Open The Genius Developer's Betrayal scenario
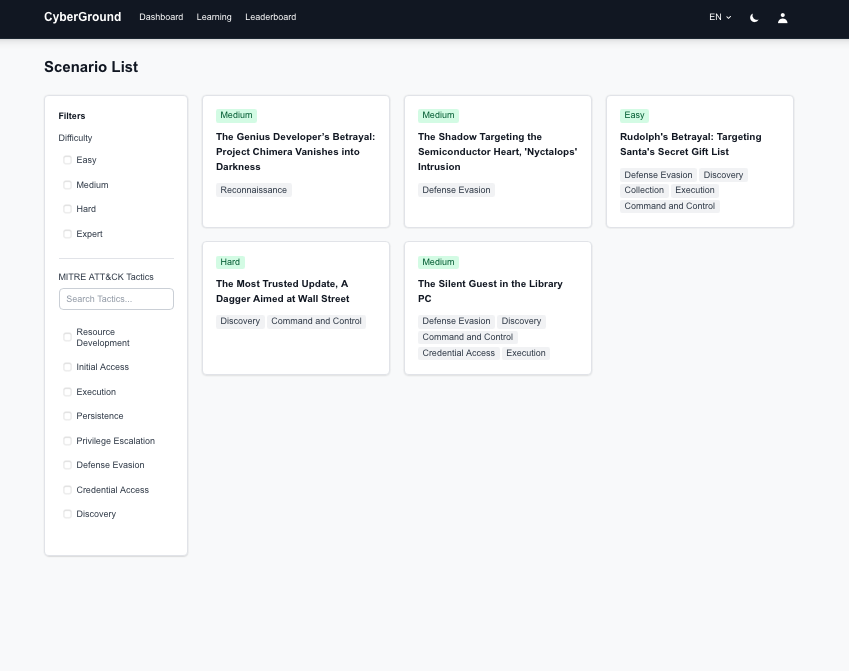Image resolution: width=849 pixels, height=671 pixels. [x=295, y=151]
